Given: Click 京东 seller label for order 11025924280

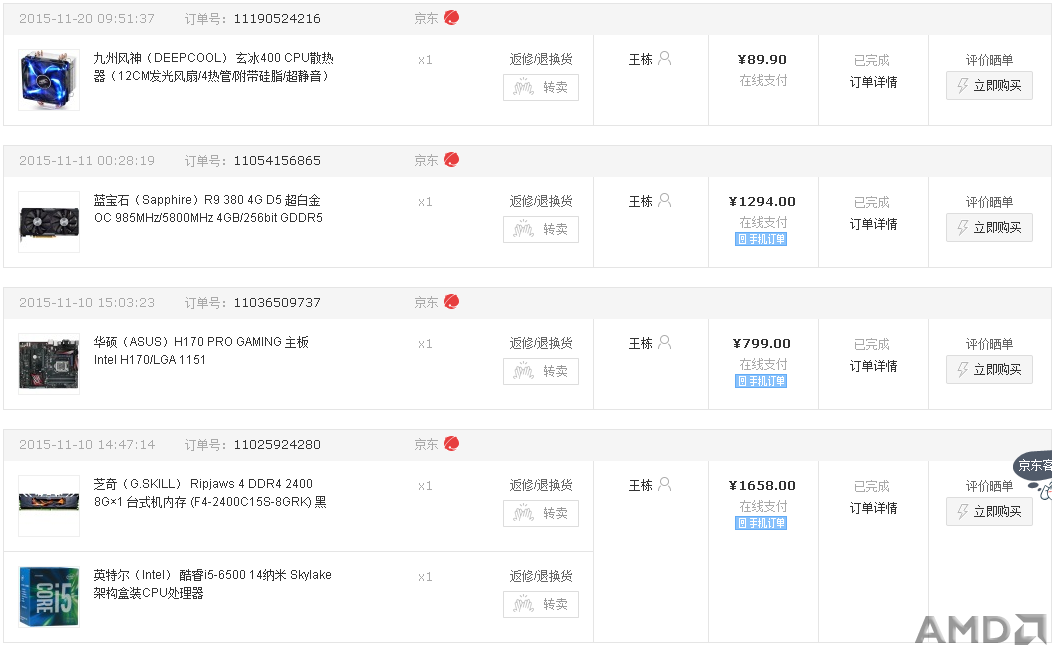Looking at the screenshot, I should [426, 445].
